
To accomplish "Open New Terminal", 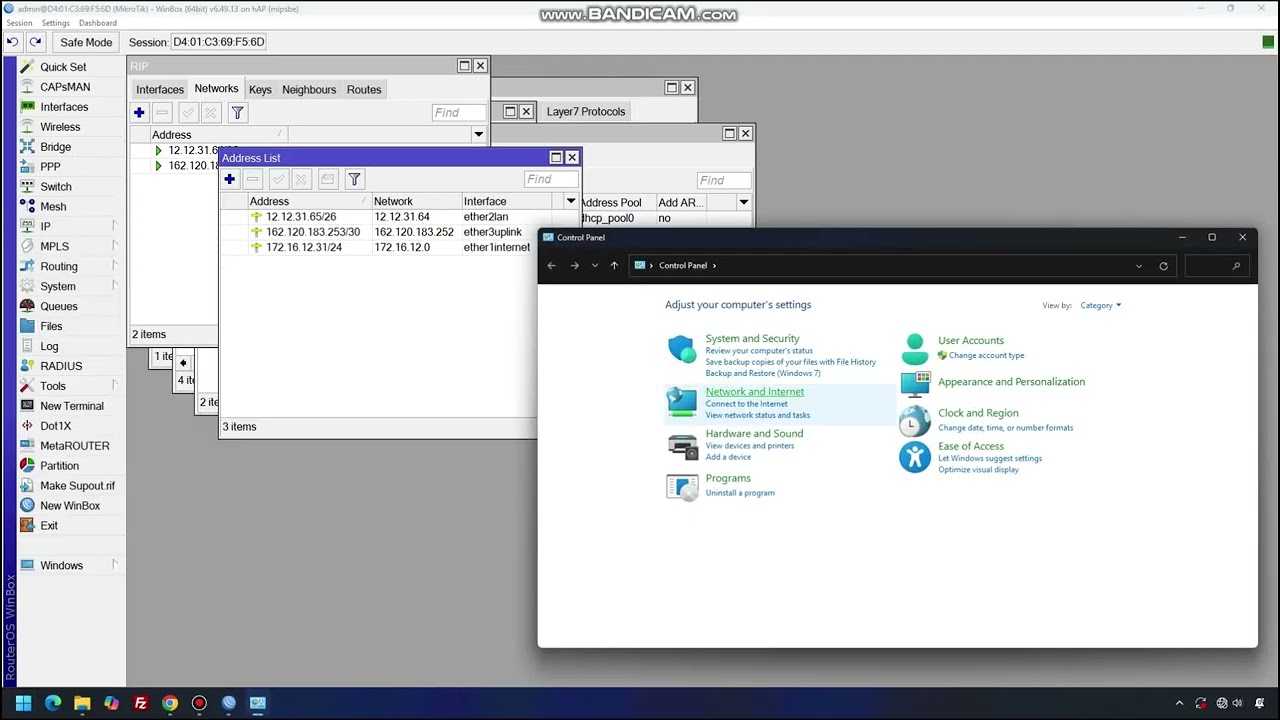I will click(x=72, y=406).
